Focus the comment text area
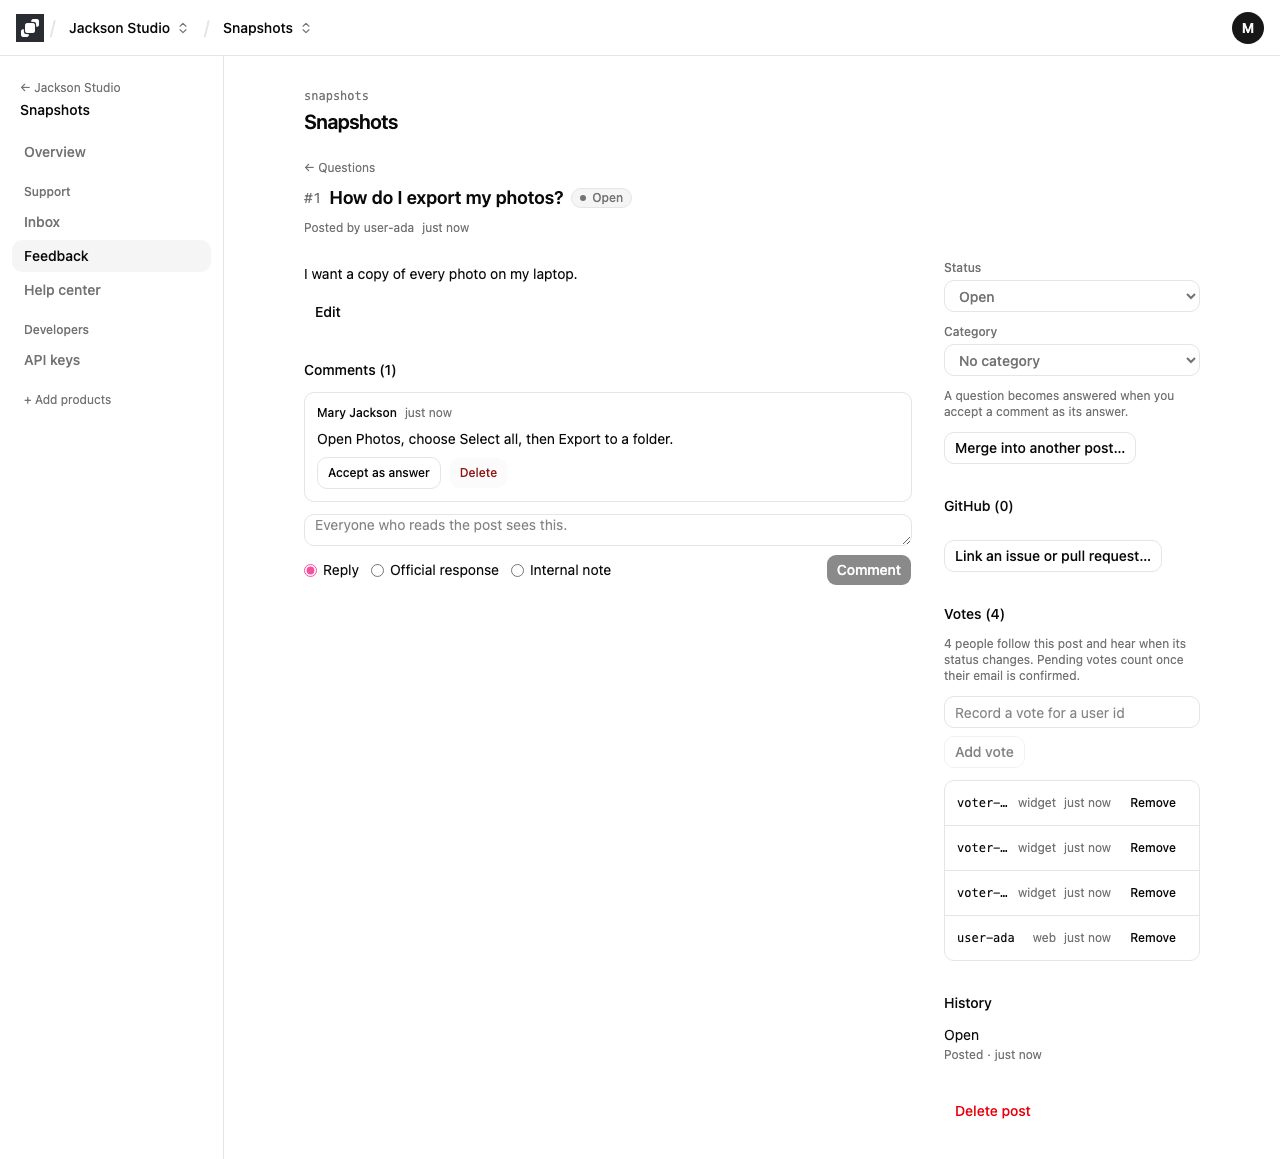The height and width of the screenshot is (1159, 1280). pyautogui.click(x=607, y=530)
